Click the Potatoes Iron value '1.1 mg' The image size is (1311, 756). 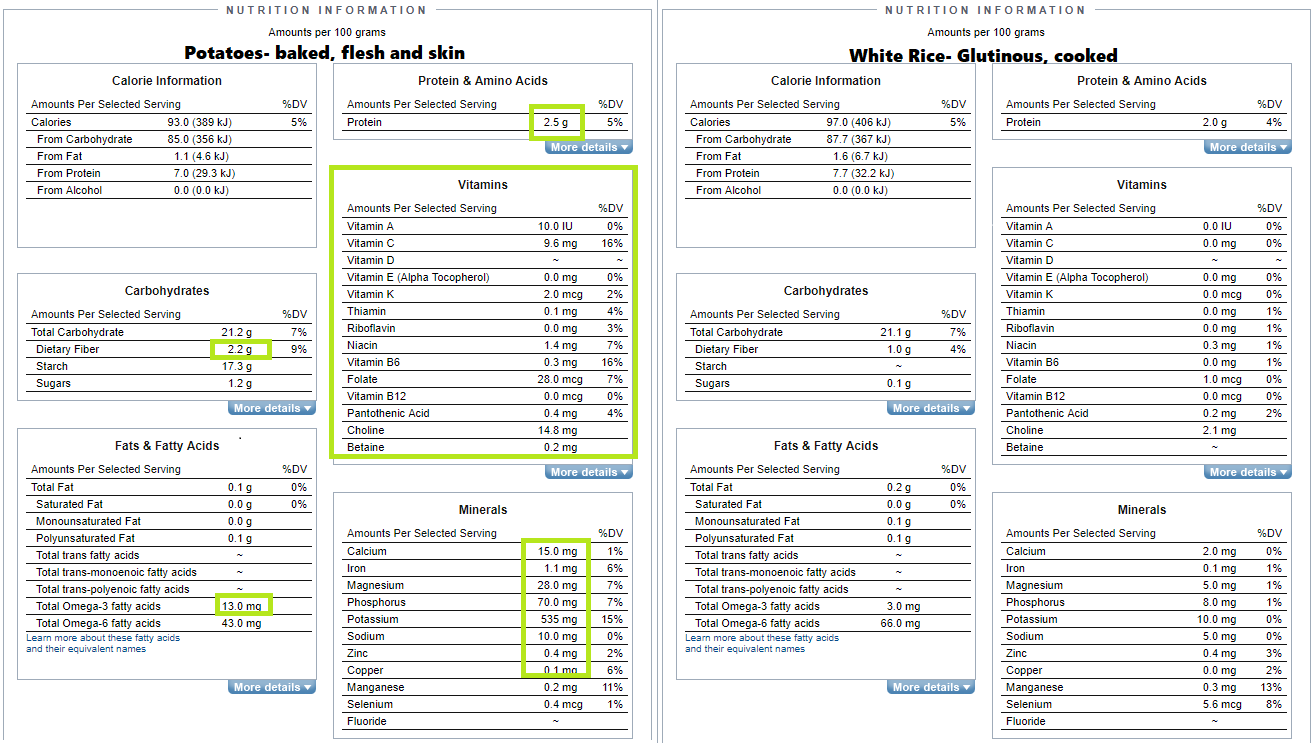click(561, 568)
